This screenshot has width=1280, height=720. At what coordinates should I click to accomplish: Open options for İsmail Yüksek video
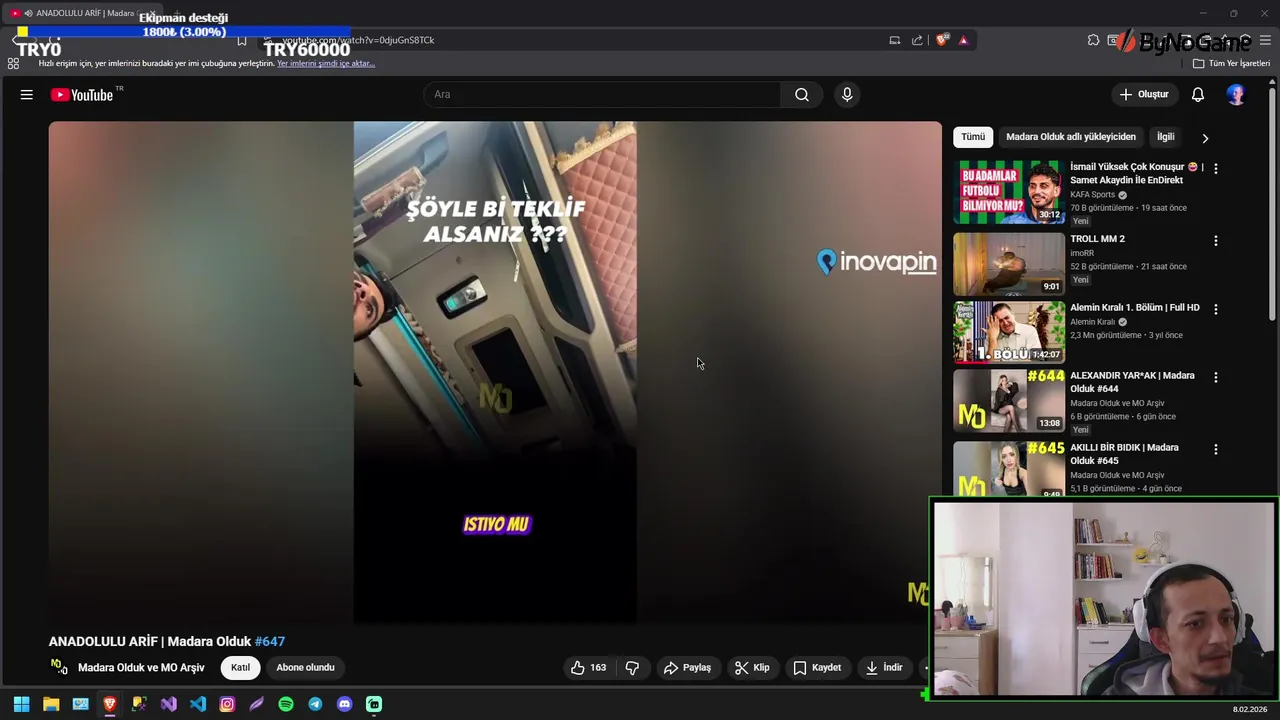tap(1216, 169)
